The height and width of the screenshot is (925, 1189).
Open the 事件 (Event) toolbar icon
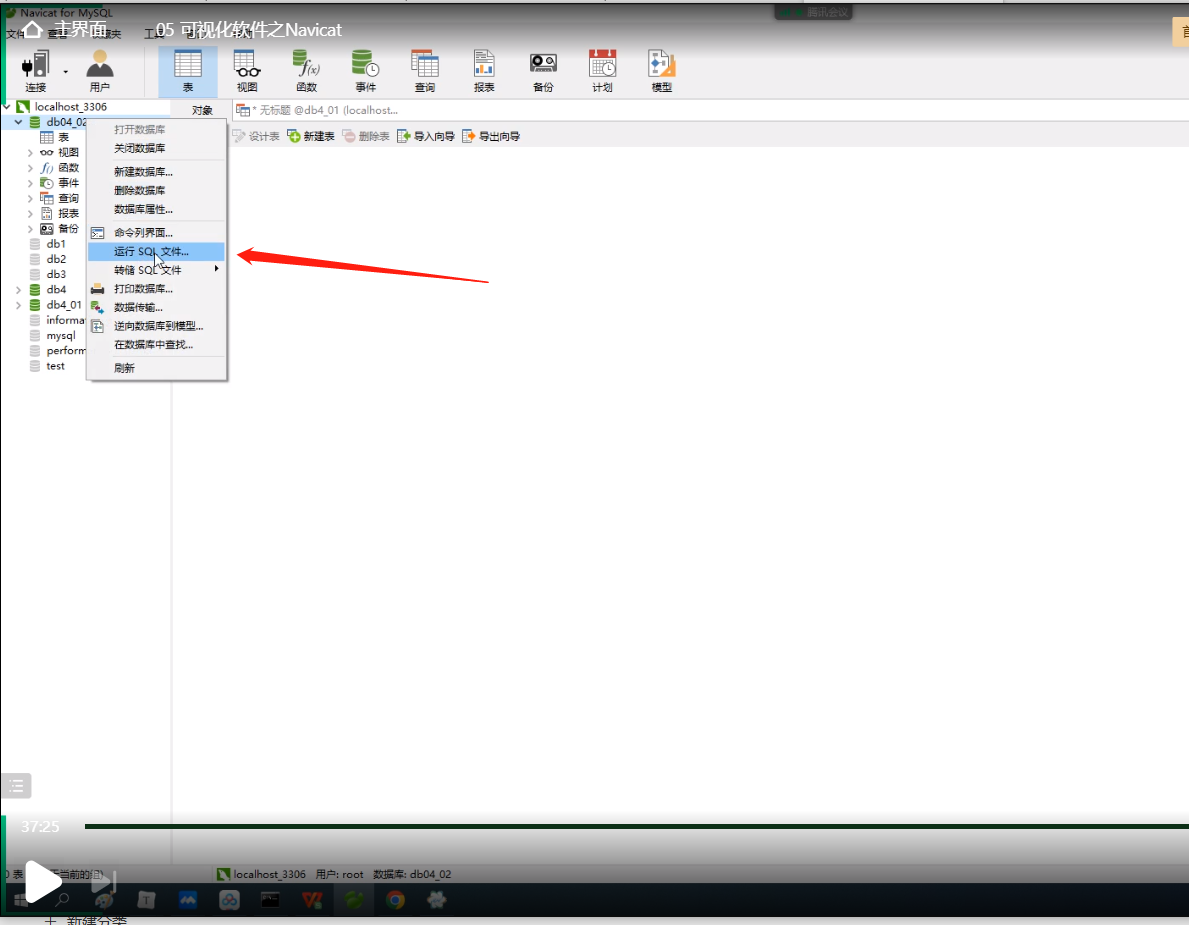pyautogui.click(x=365, y=71)
